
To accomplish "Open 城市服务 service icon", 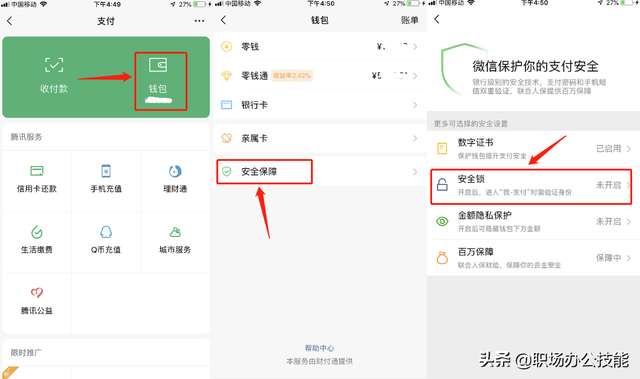I will (x=175, y=232).
